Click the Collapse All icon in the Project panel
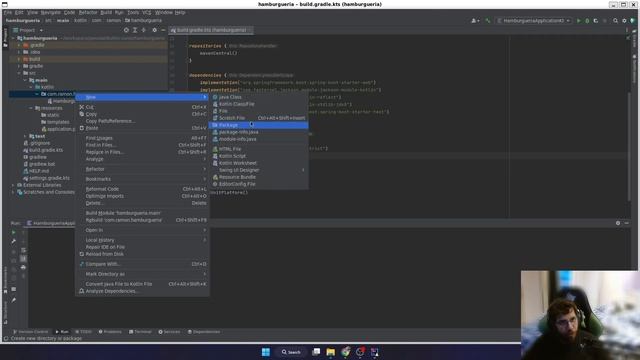This screenshot has height=360, width=640. 144,30
